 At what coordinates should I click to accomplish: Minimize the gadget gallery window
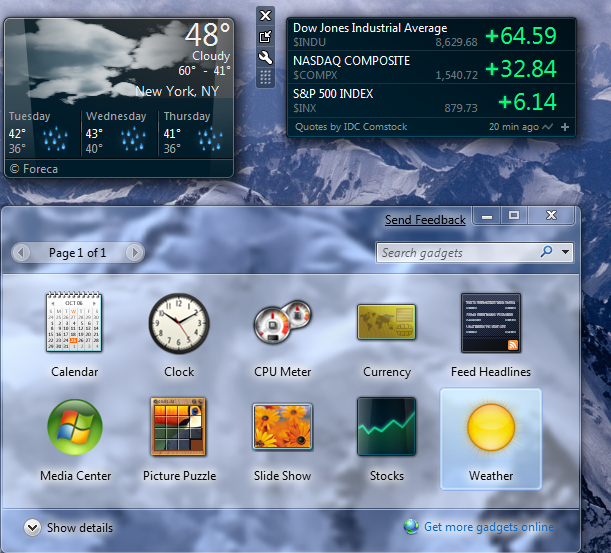[487, 216]
